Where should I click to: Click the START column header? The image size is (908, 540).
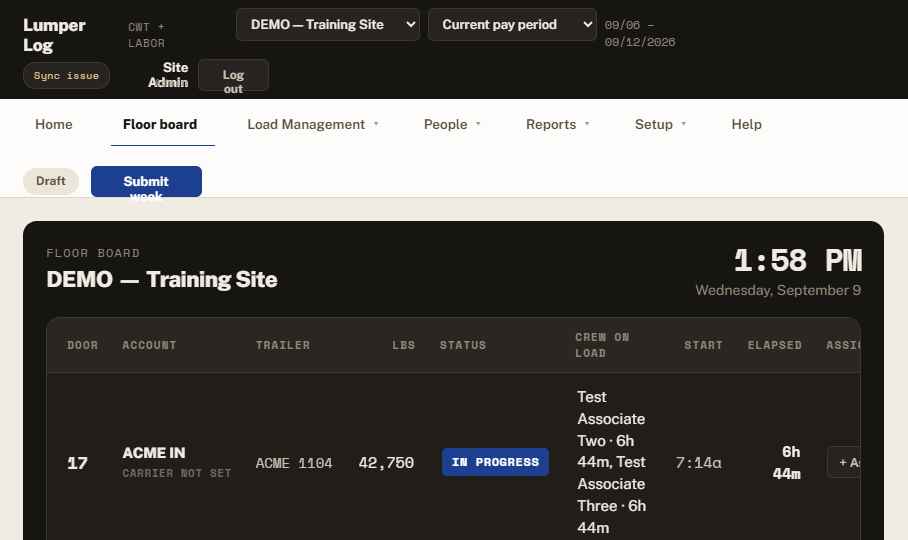(x=703, y=345)
